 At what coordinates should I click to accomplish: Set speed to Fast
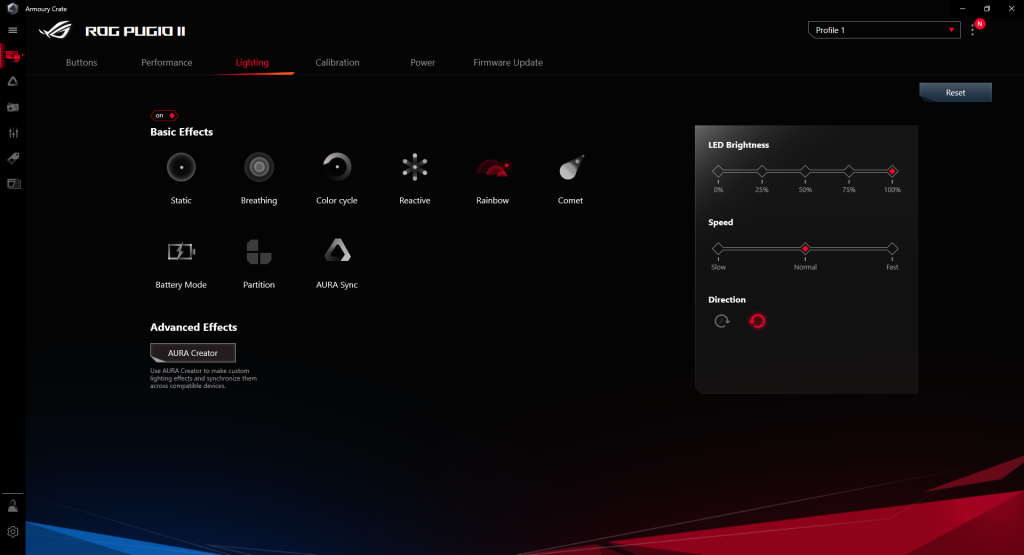[x=892, y=249]
